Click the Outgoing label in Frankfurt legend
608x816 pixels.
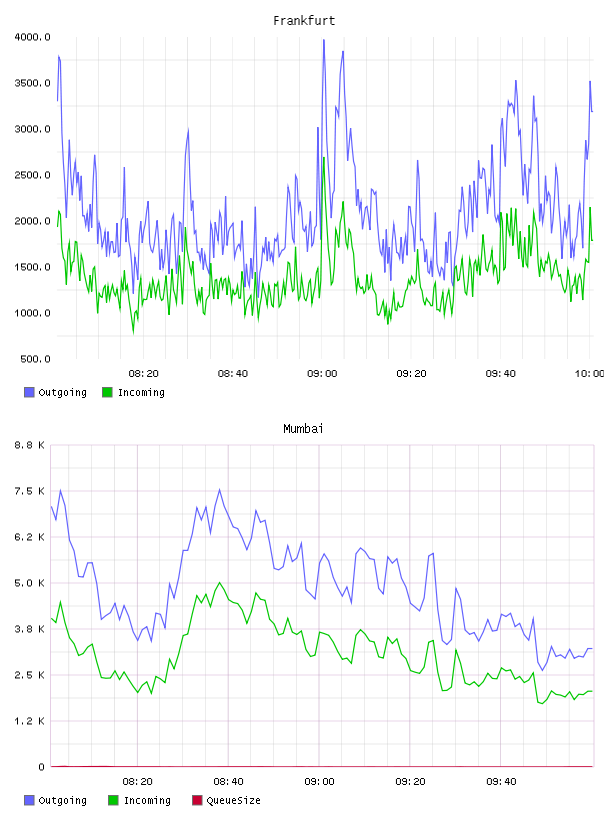[x=62, y=393]
